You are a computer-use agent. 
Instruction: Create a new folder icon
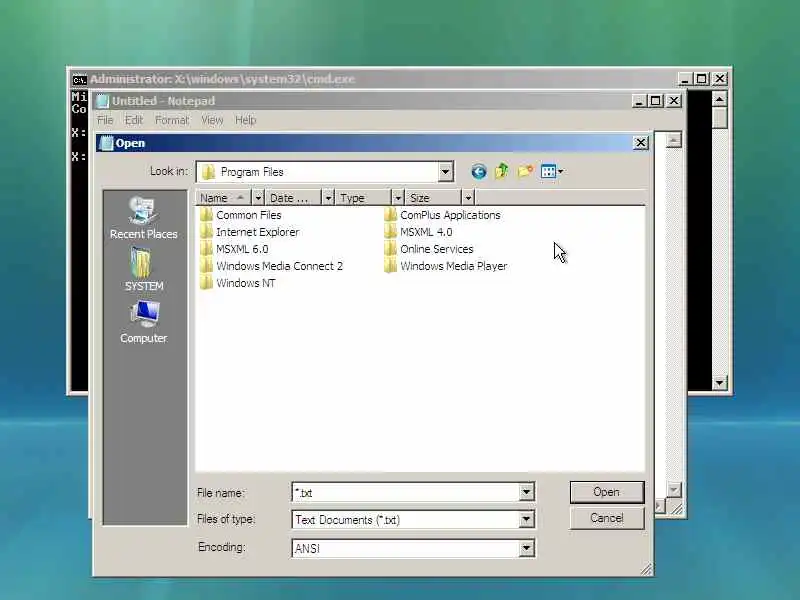[525, 171]
